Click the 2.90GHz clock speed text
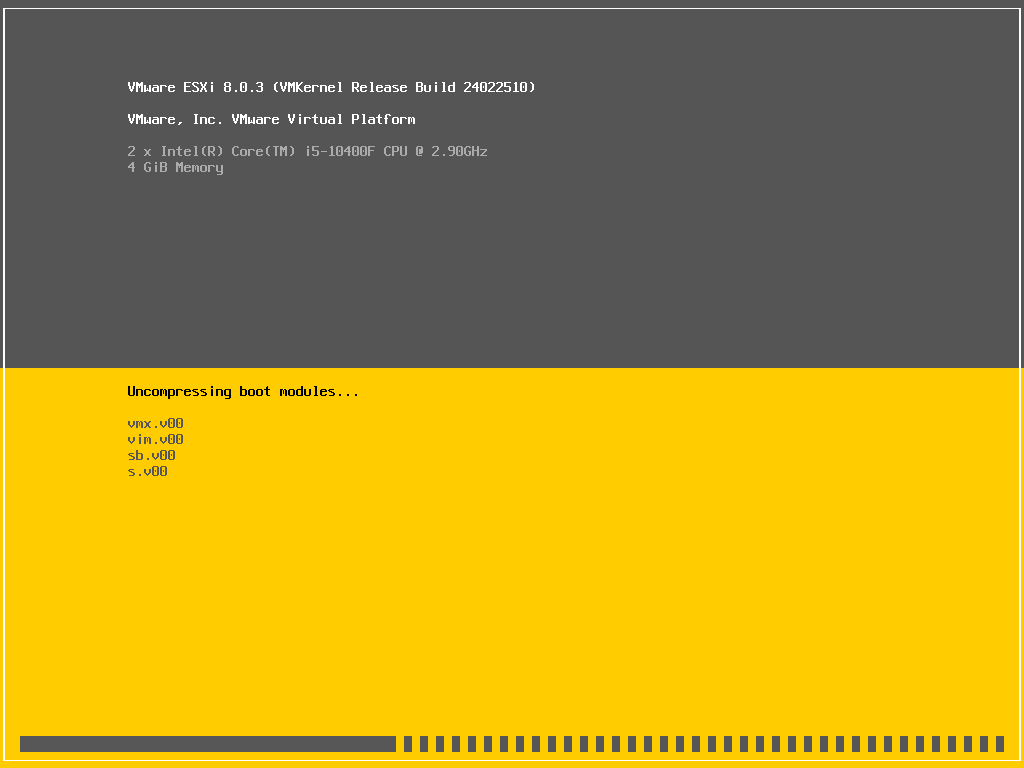The image size is (1024, 768). pyautogui.click(x=459, y=151)
